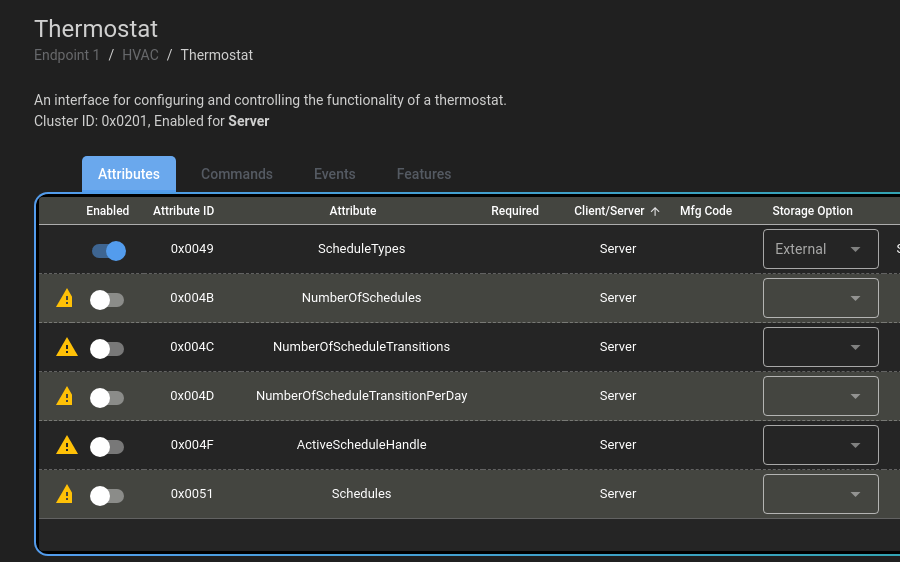Open storage dropdown for NumberOfScheduleTransitionPerDay
Screen dimensions: 900x562
coord(820,396)
